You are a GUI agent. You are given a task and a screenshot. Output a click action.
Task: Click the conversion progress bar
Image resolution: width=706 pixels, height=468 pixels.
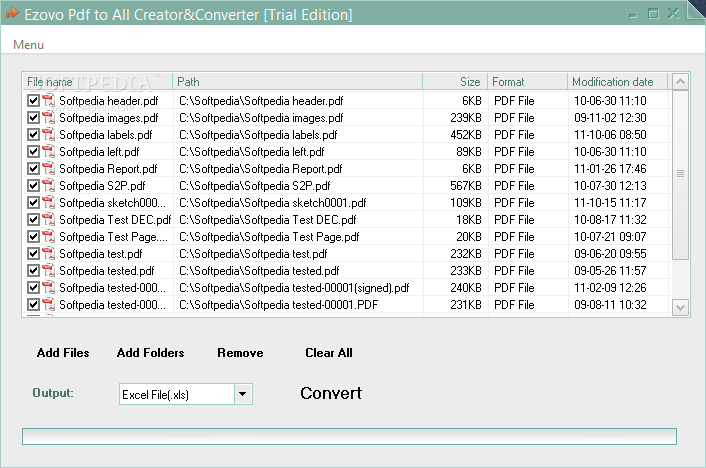pos(349,436)
